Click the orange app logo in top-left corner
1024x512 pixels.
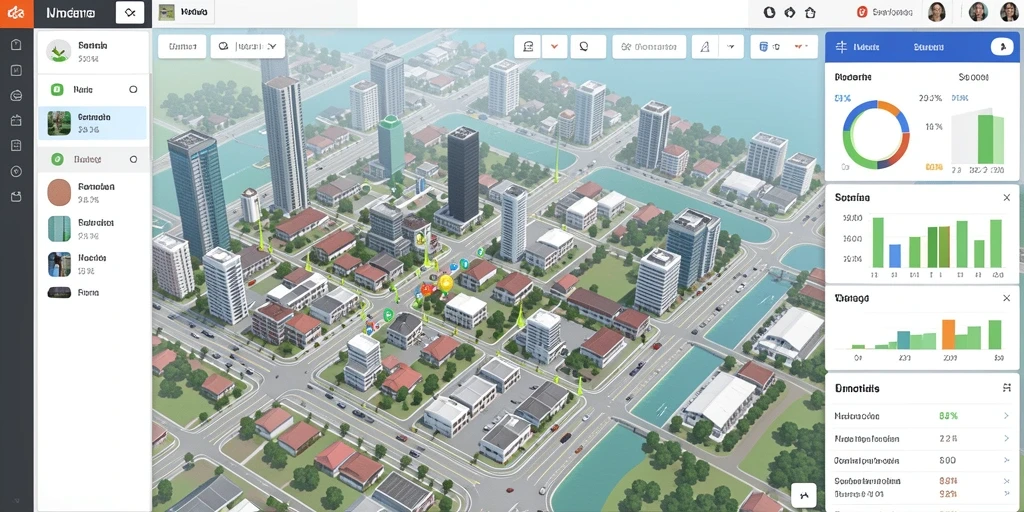16,13
